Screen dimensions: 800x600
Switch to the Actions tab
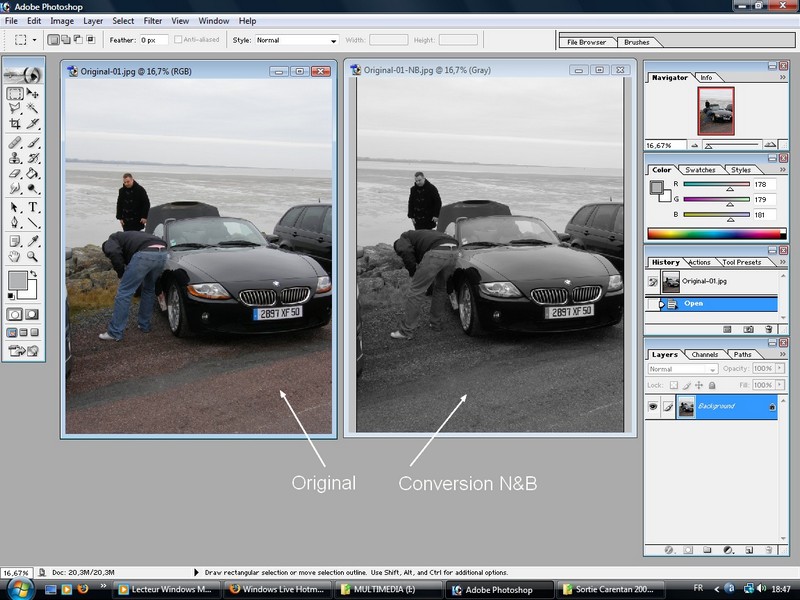699,262
